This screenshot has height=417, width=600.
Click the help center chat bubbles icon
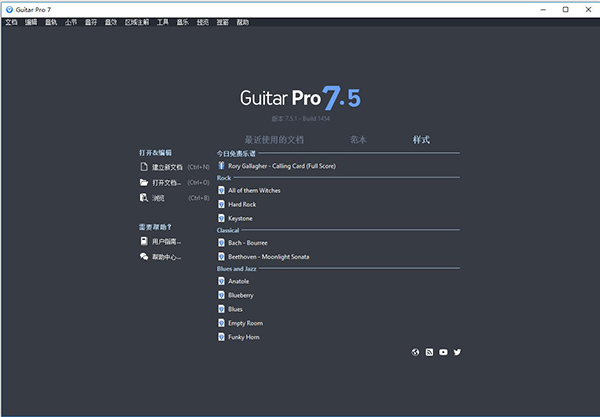144,256
